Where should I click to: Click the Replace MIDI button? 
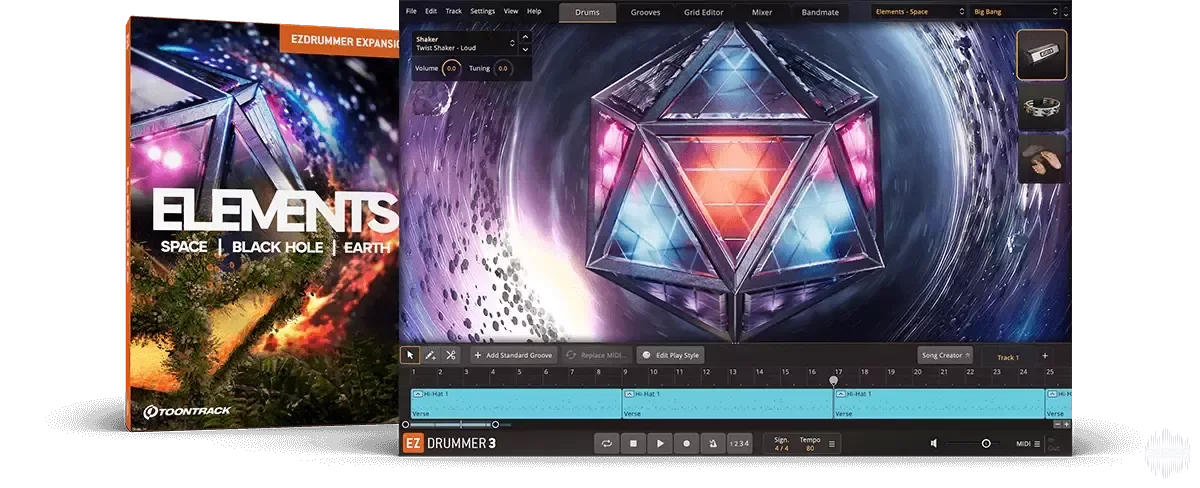click(x=597, y=355)
